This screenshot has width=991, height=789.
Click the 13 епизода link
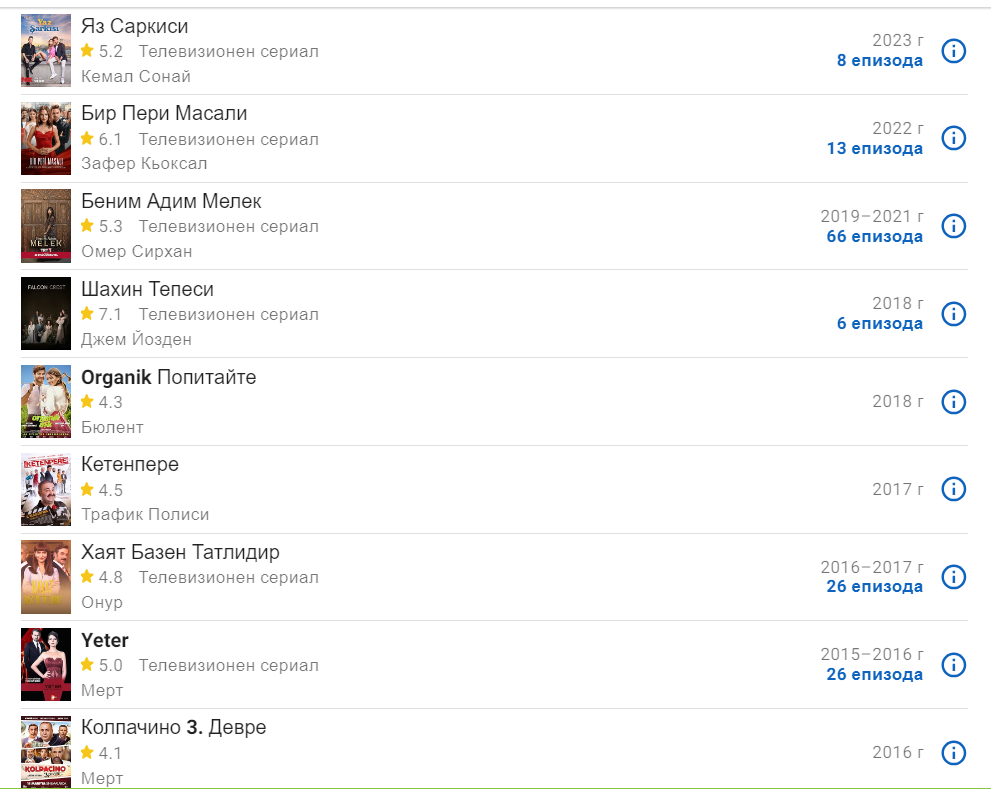coord(874,149)
